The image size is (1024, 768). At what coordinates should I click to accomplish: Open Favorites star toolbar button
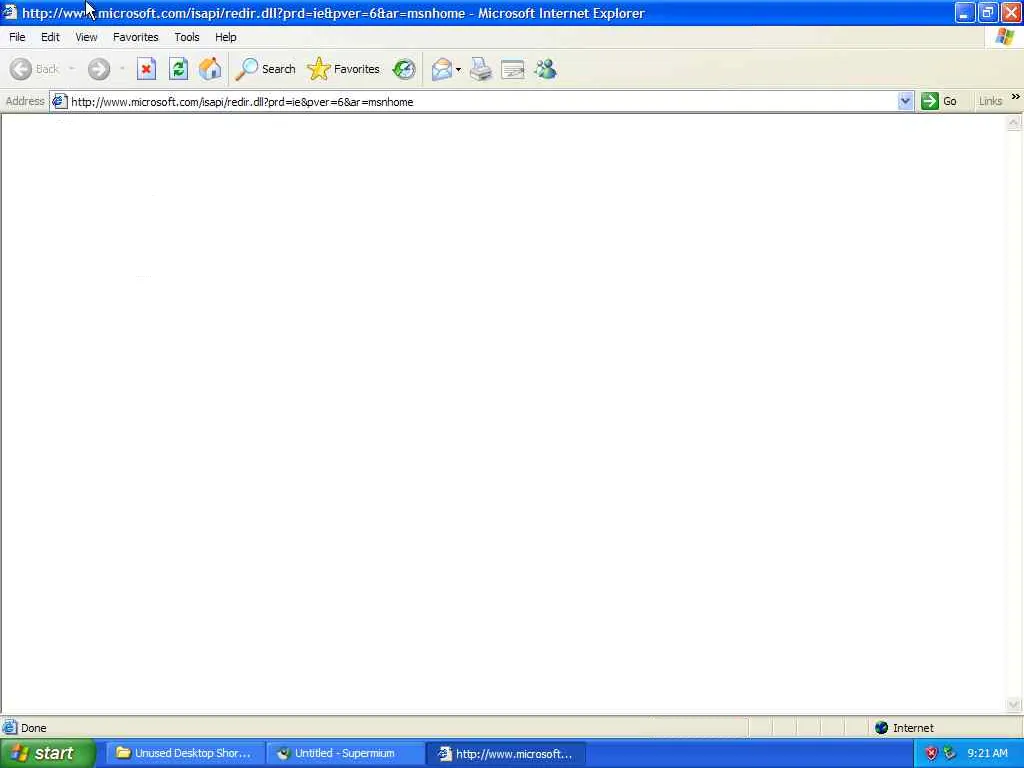[344, 69]
